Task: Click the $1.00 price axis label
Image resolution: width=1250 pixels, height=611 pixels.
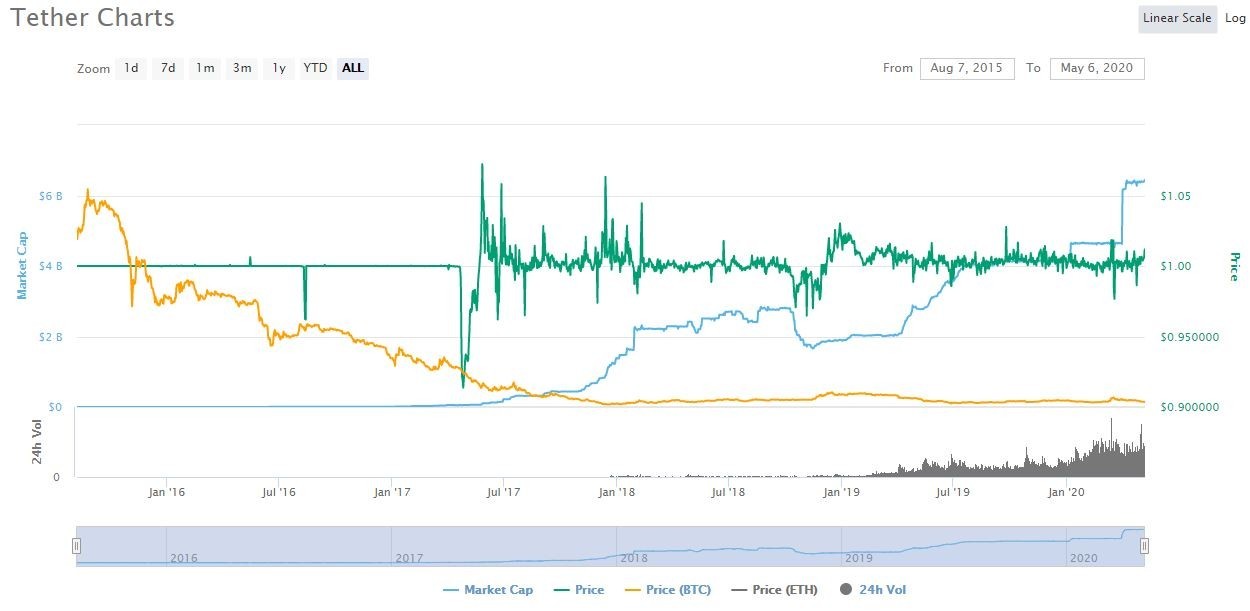Action: click(x=1175, y=266)
